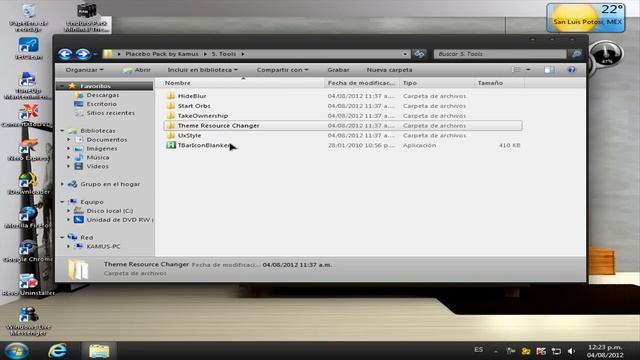Click the change view icon
Screen dimensions: 640x360
click(517, 70)
